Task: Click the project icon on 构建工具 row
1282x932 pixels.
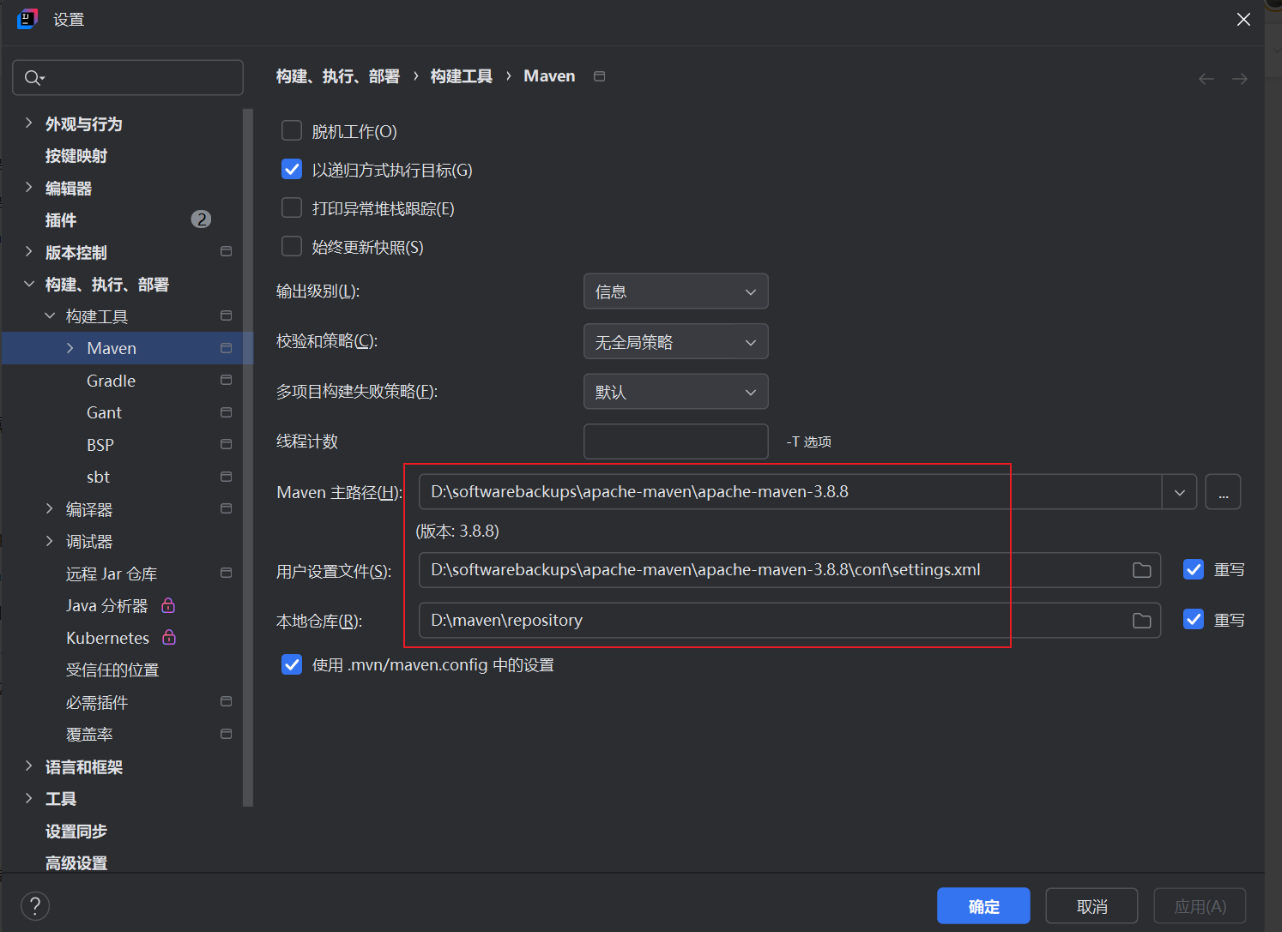Action: (226, 316)
